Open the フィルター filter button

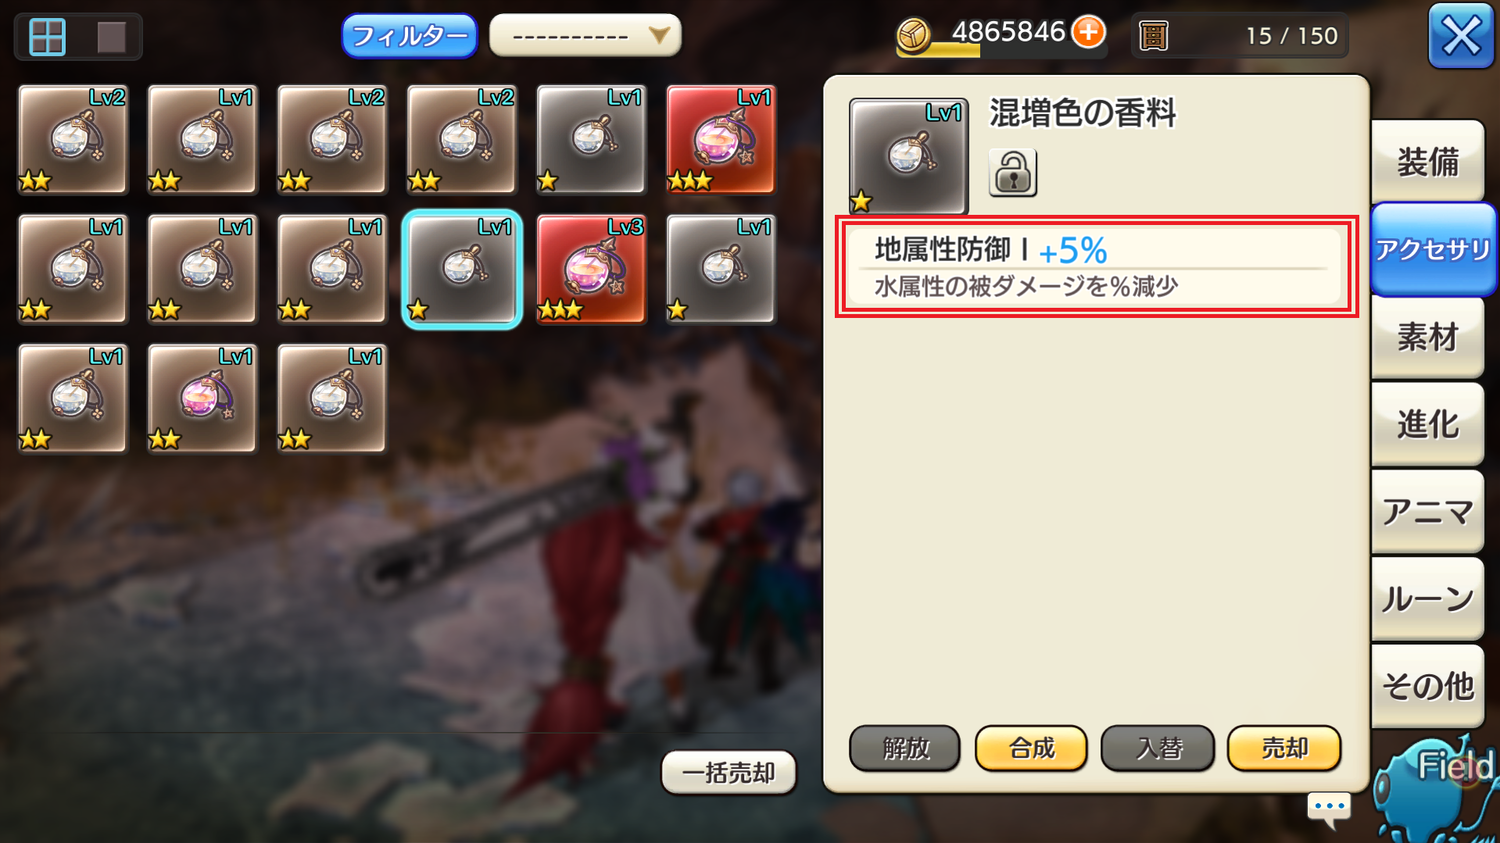click(x=409, y=36)
